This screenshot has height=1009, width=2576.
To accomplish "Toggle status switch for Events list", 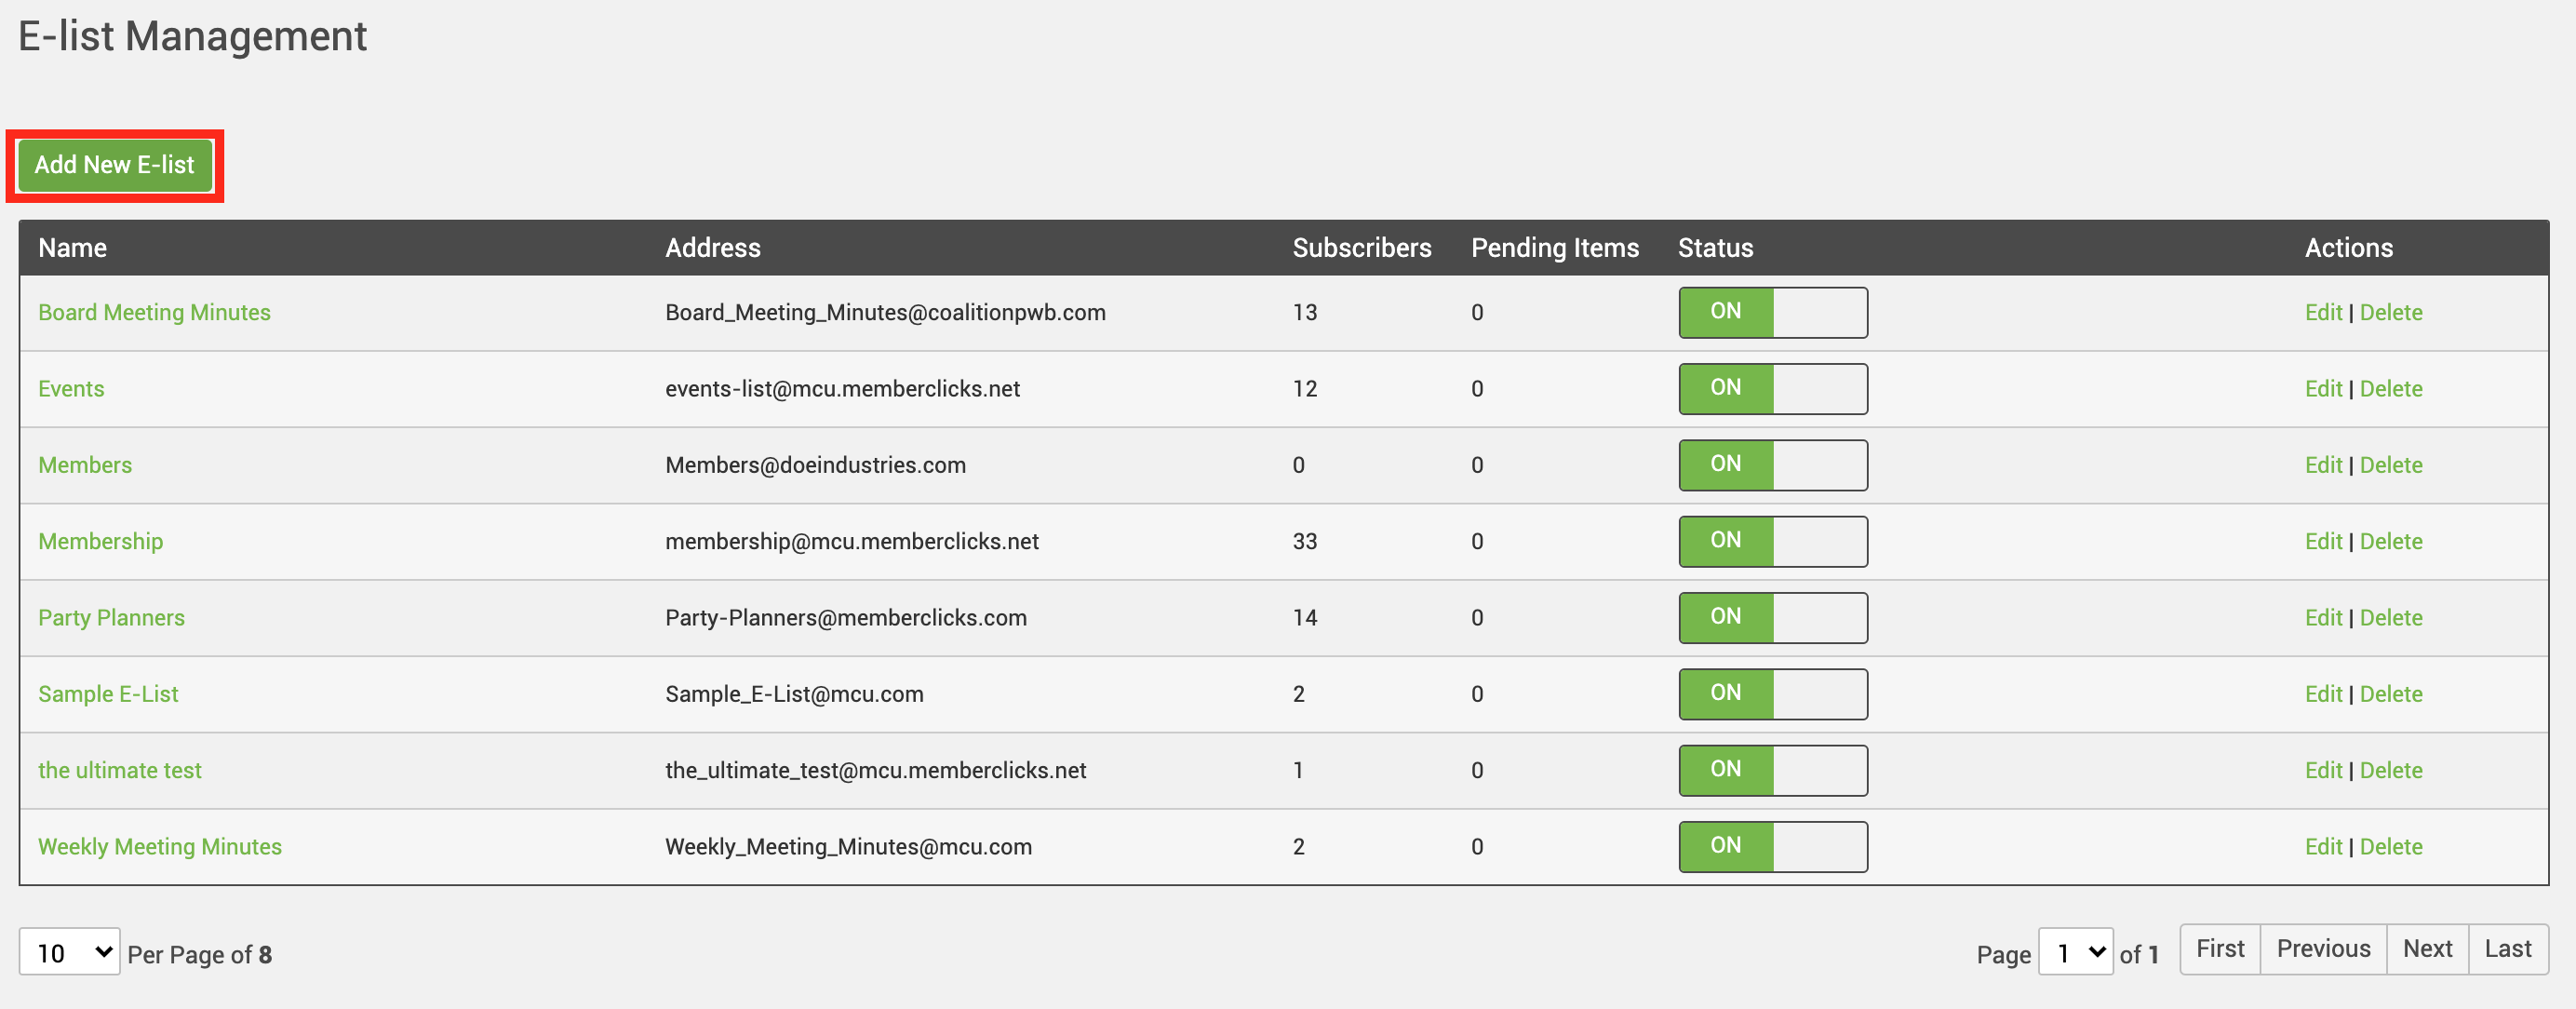I will click(1773, 389).
